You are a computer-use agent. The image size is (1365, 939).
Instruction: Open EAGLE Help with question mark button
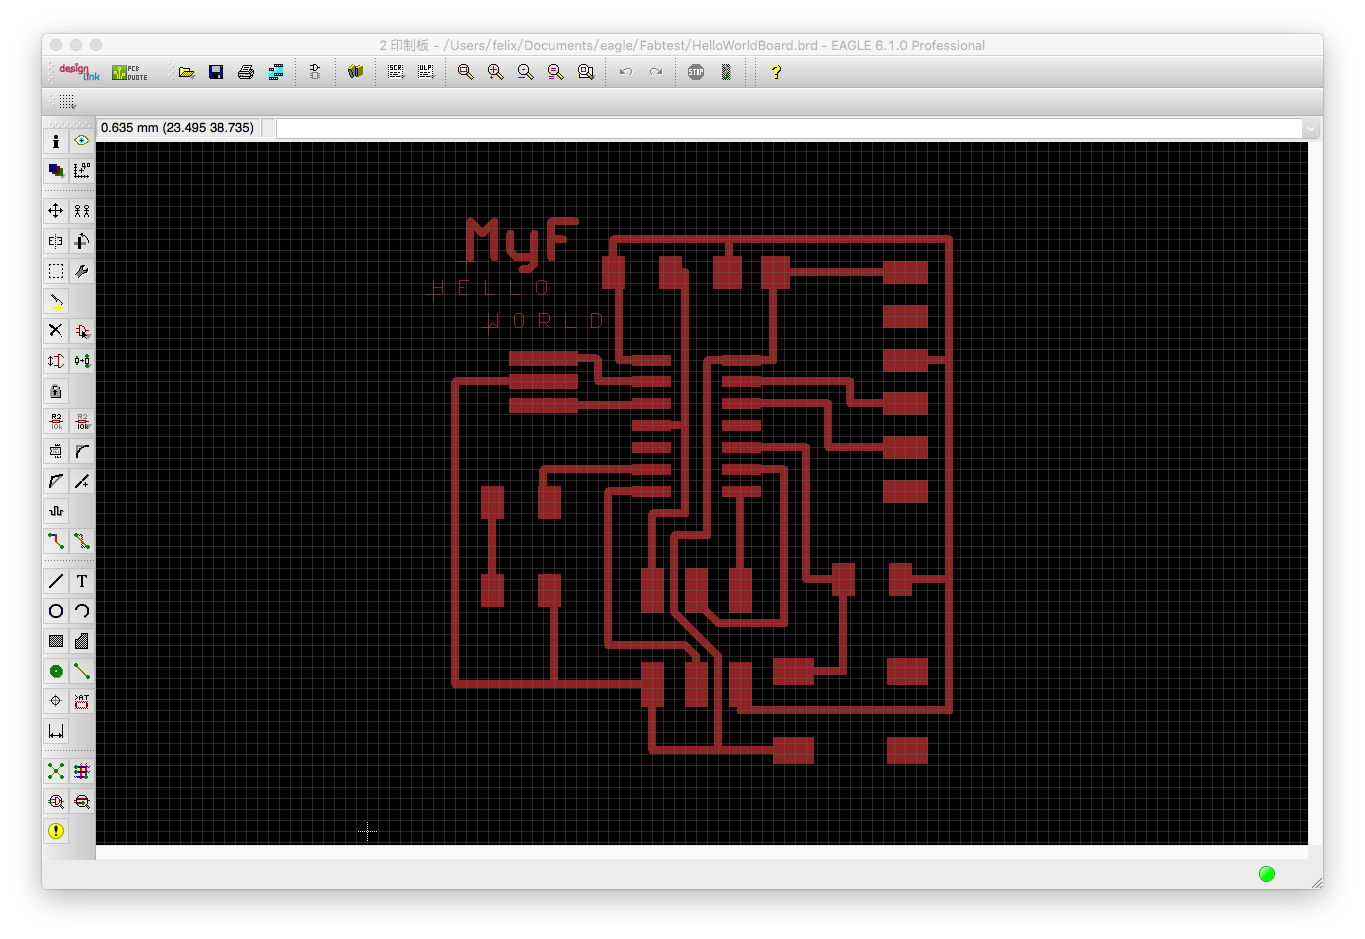tap(777, 71)
